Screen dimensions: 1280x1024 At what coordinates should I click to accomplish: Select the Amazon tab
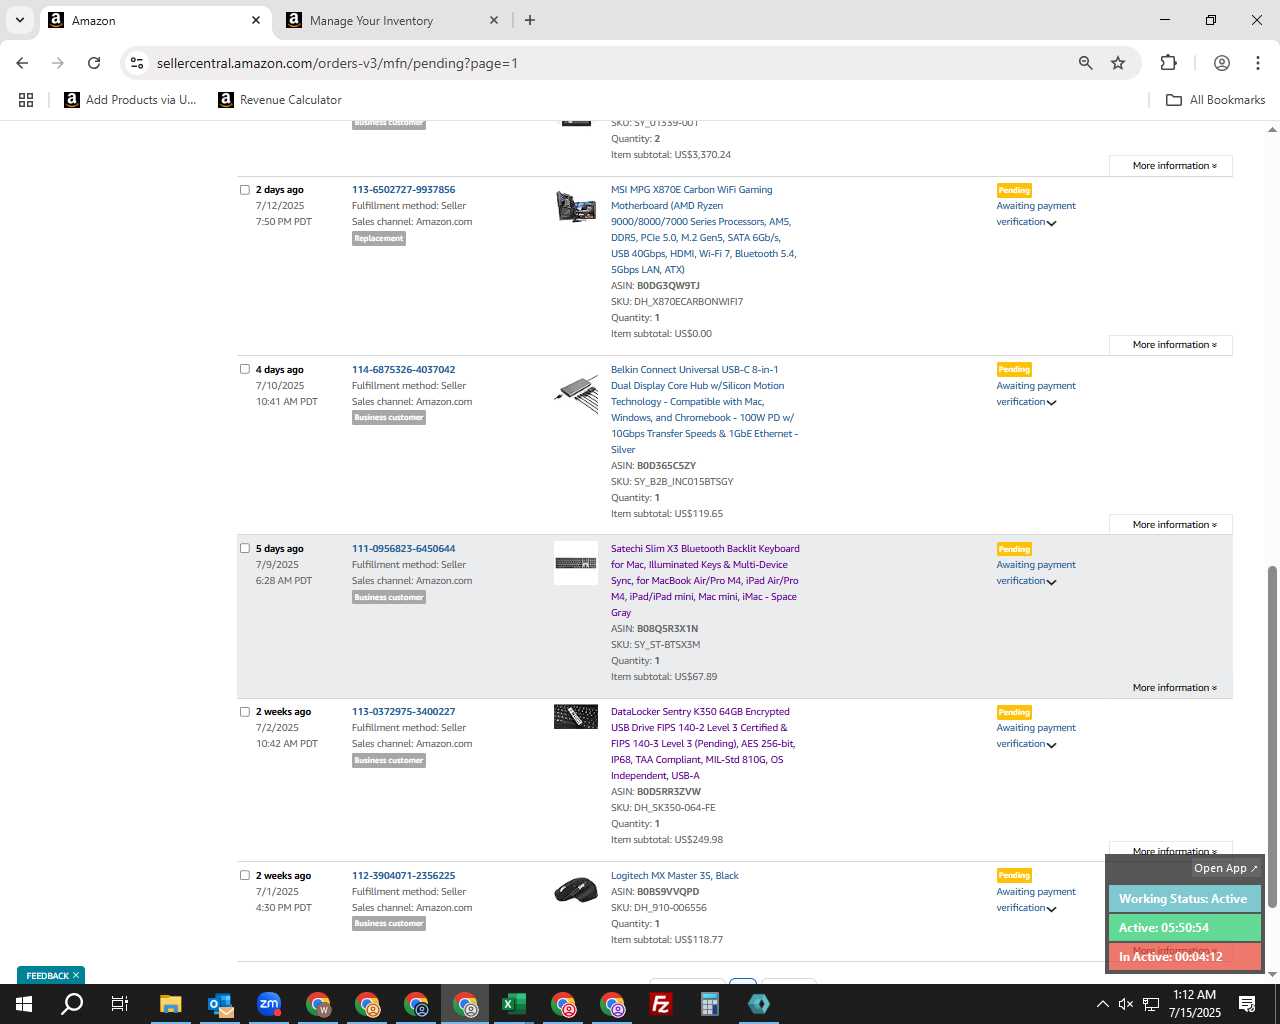pyautogui.click(x=155, y=20)
